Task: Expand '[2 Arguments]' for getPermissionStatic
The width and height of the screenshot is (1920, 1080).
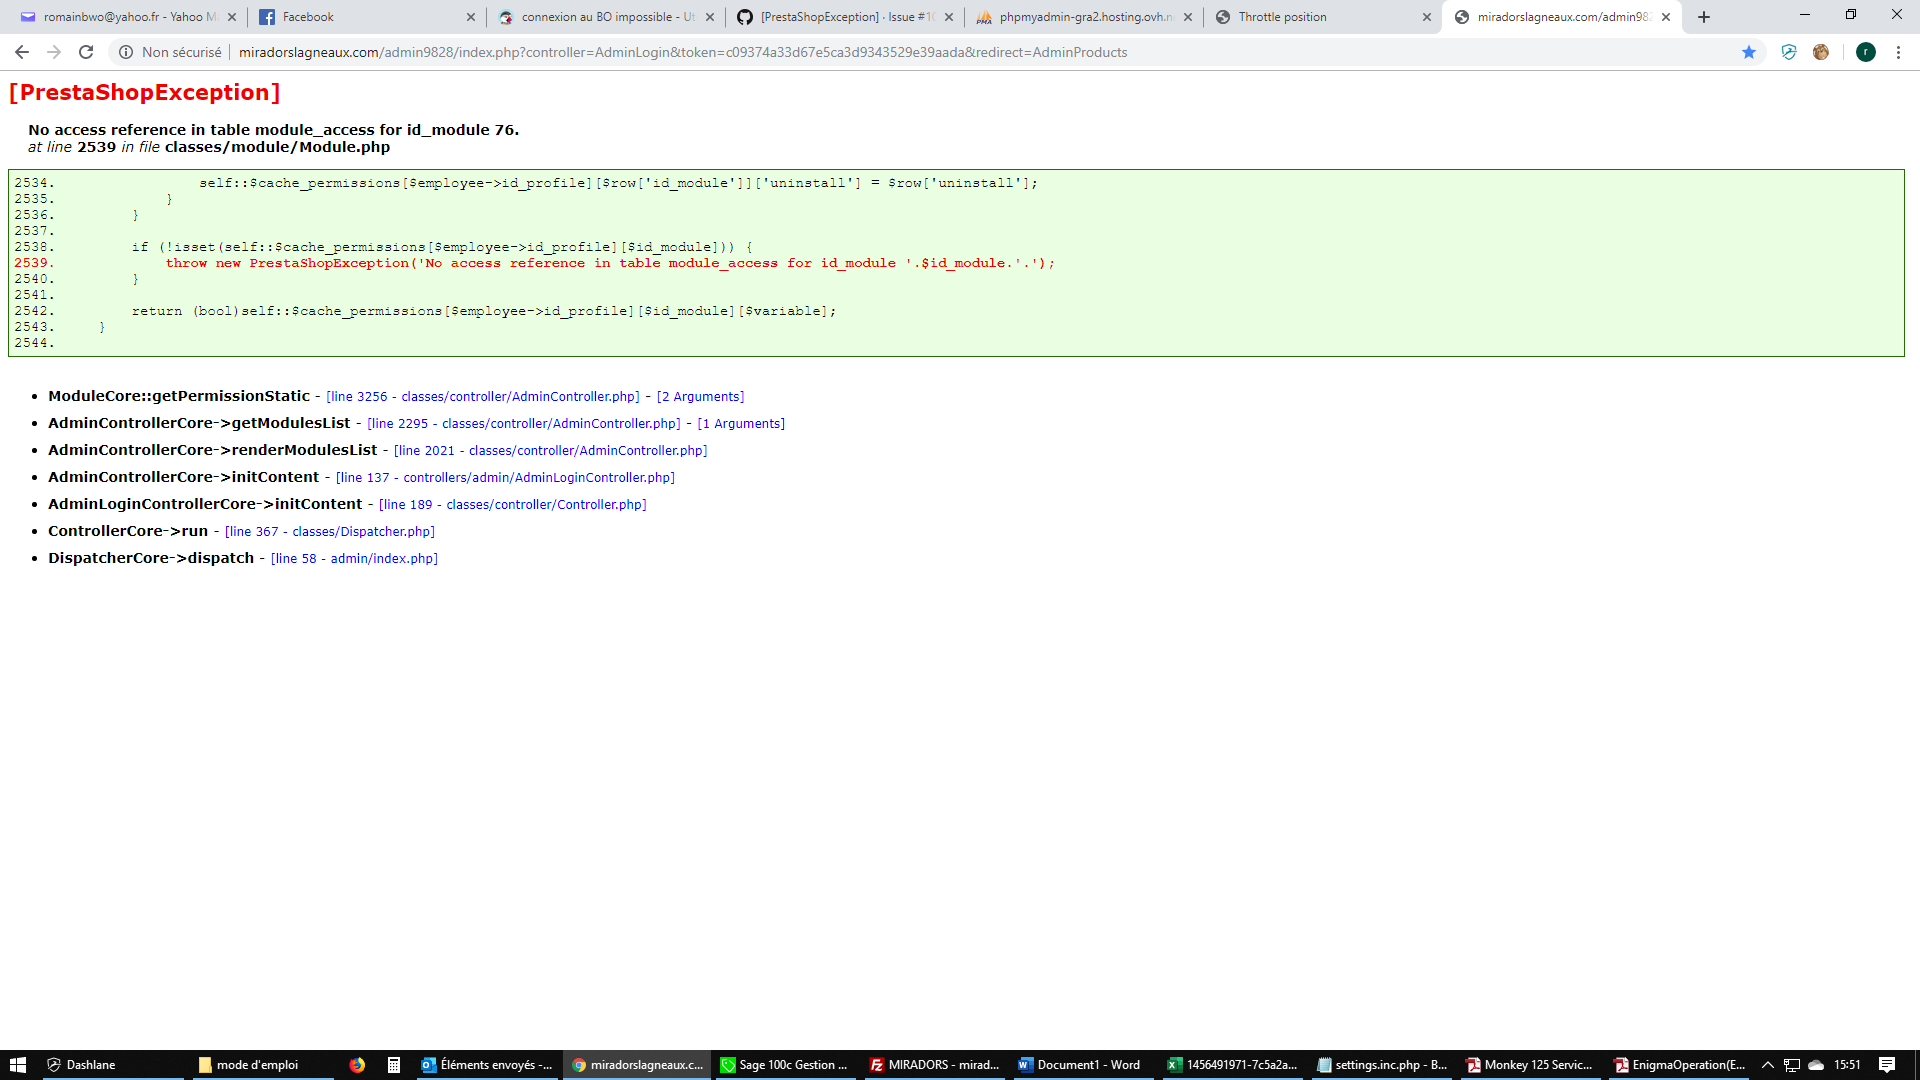Action: (700, 397)
